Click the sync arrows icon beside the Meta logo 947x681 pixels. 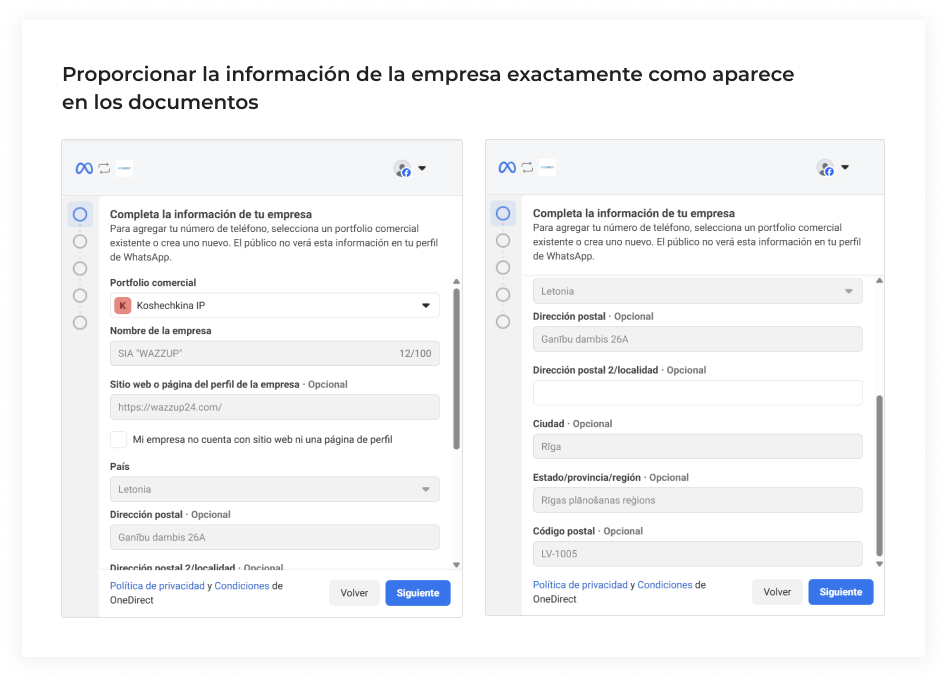tap(103, 168)
